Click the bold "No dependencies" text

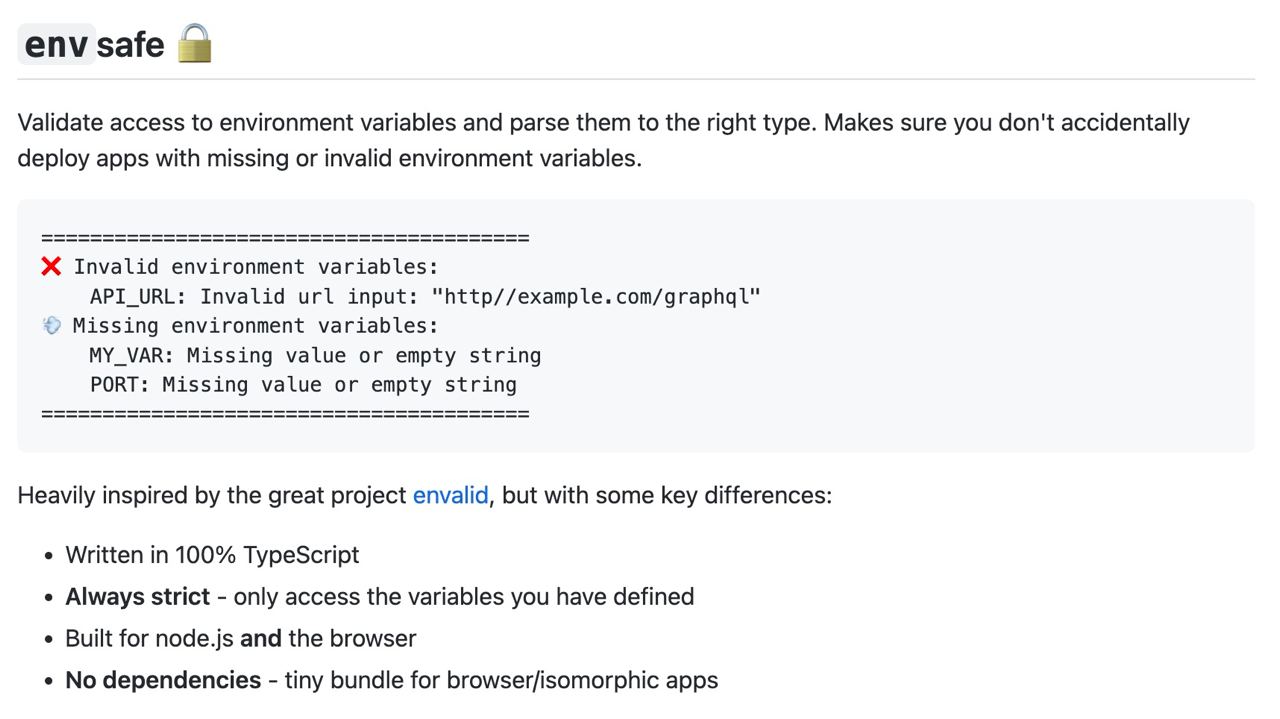tap(163, 680)
